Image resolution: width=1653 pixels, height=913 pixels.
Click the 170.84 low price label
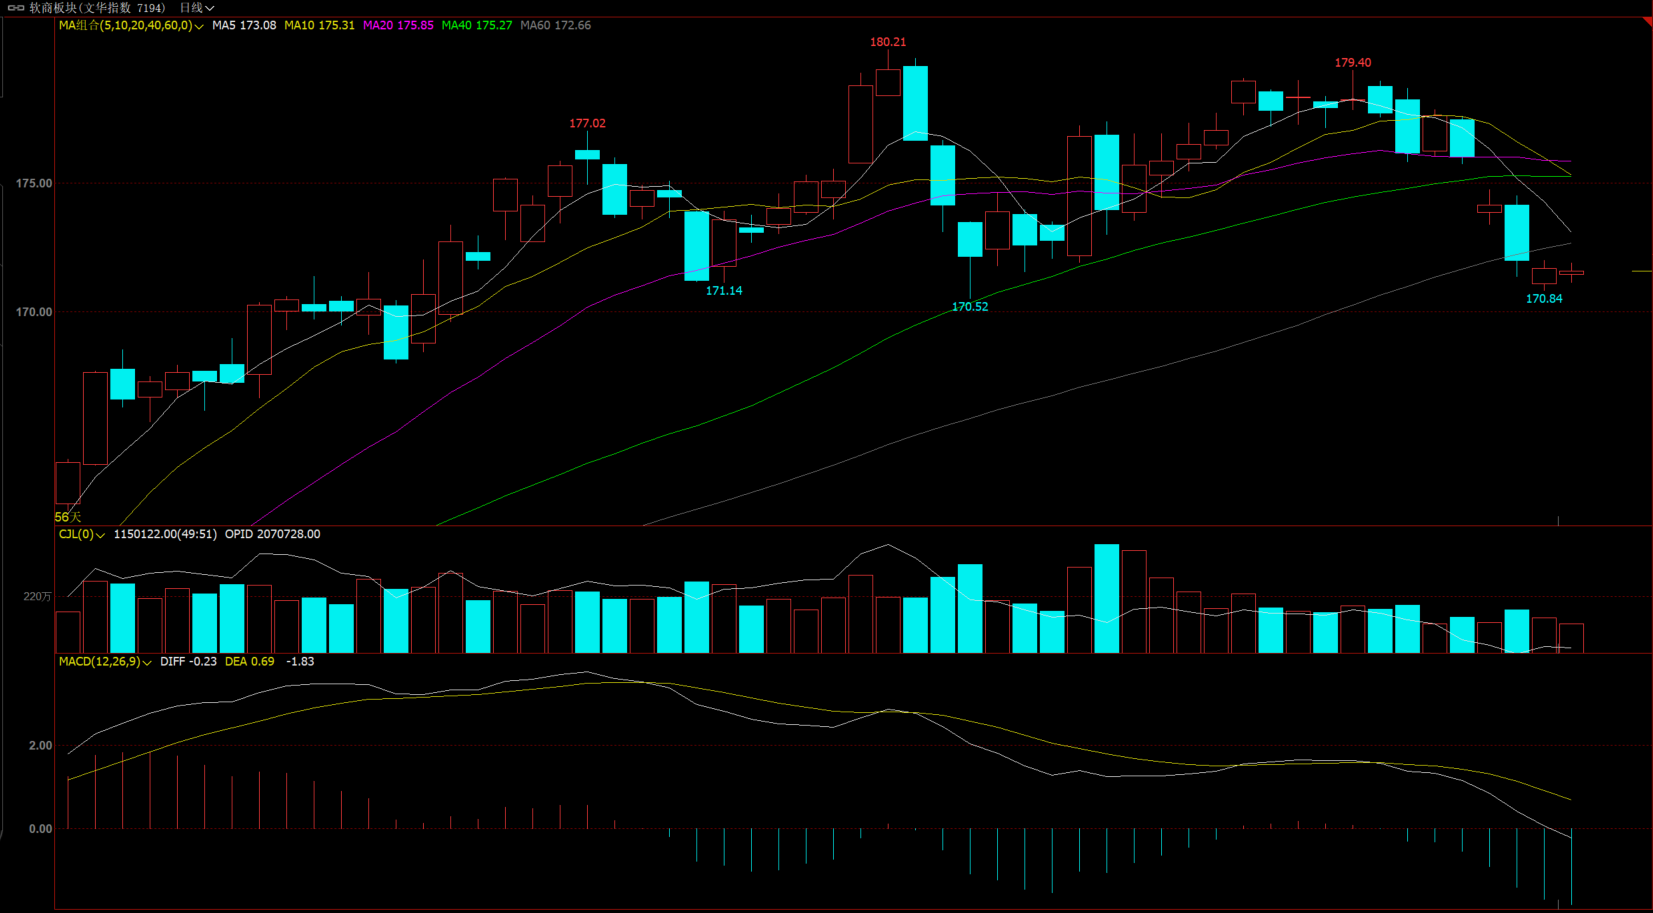1544,299
